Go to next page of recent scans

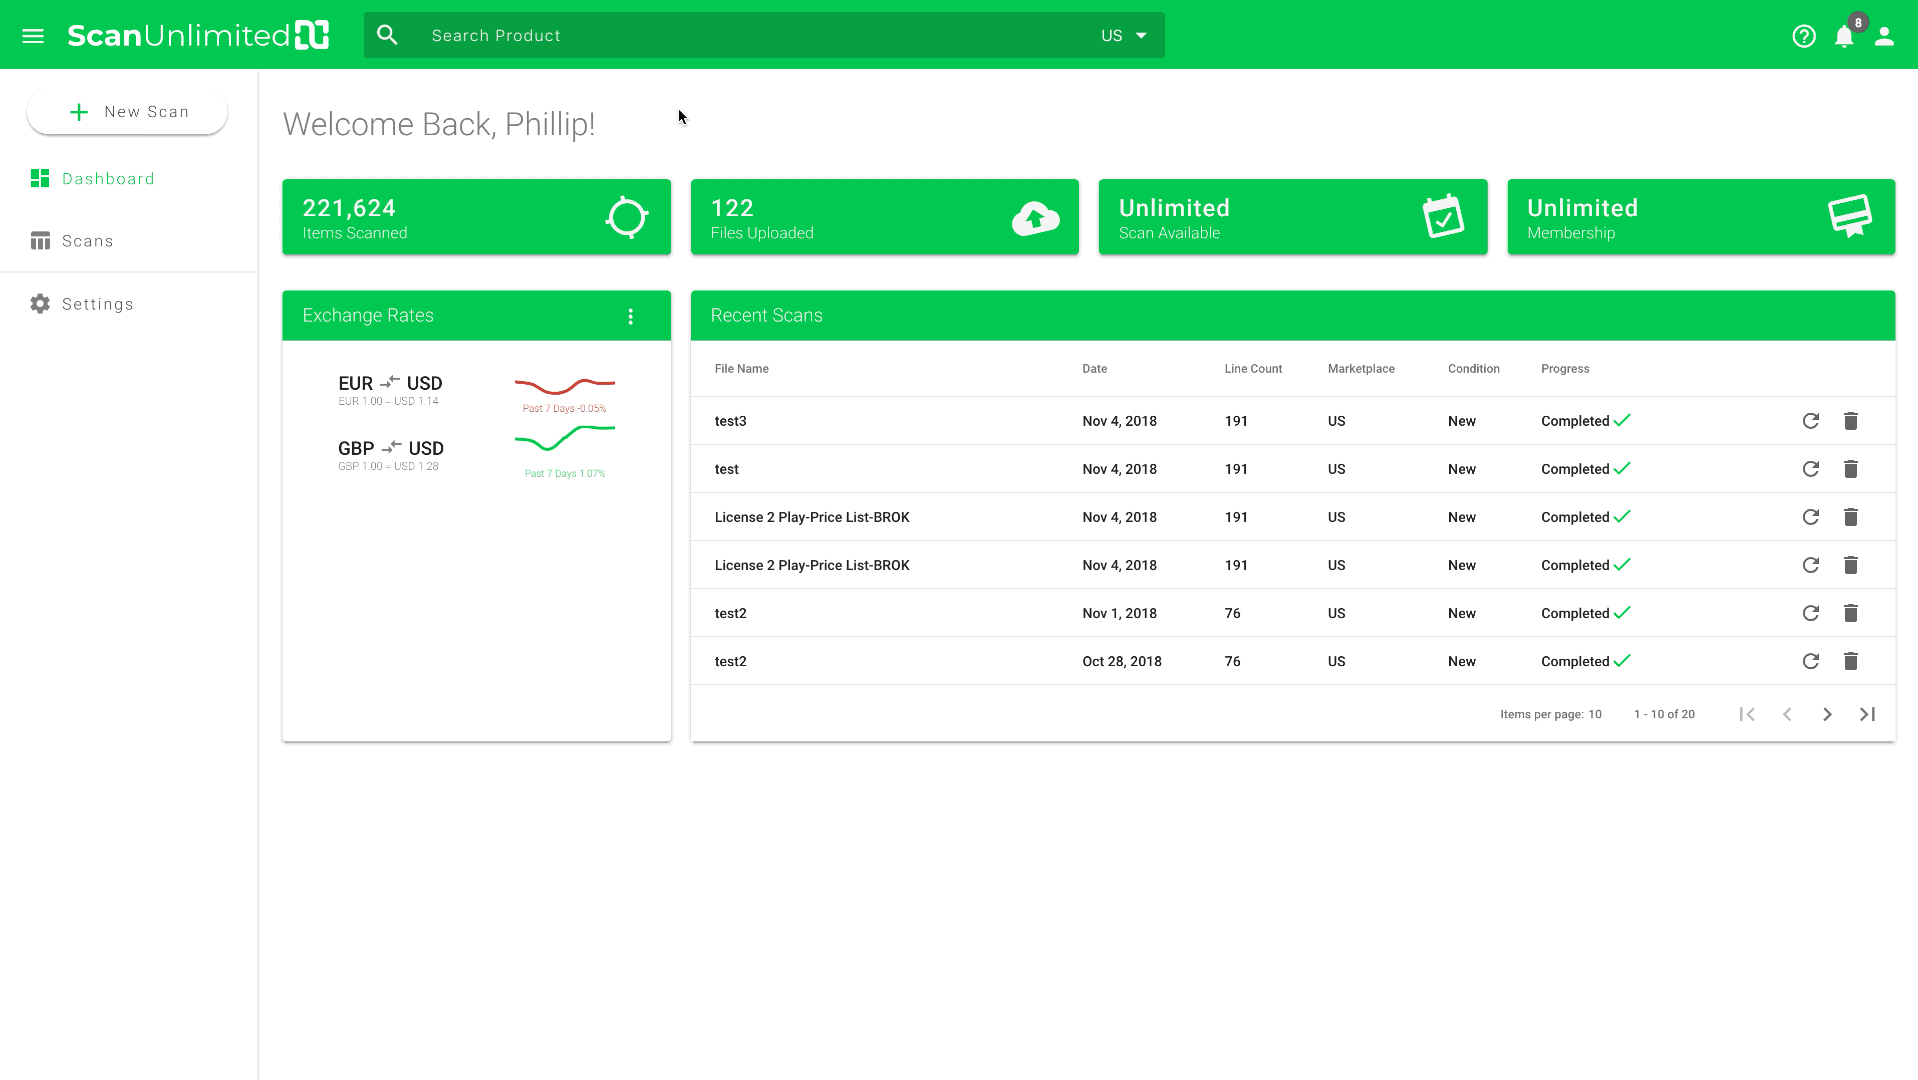(x=1827, y=714)
